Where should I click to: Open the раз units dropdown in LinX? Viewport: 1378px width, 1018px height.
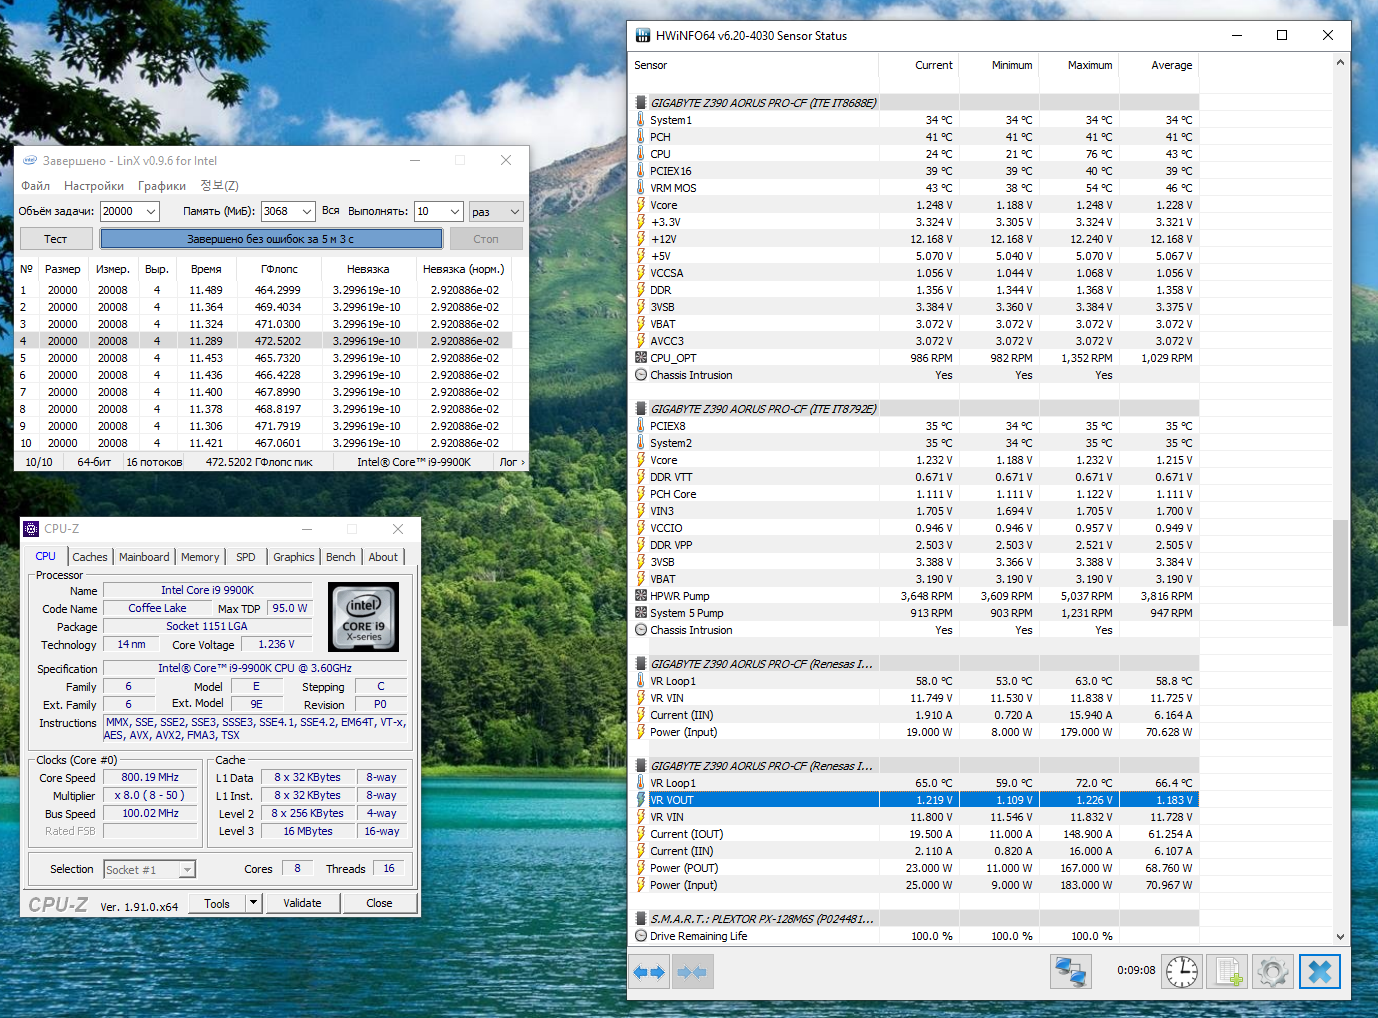coord(515,211)
